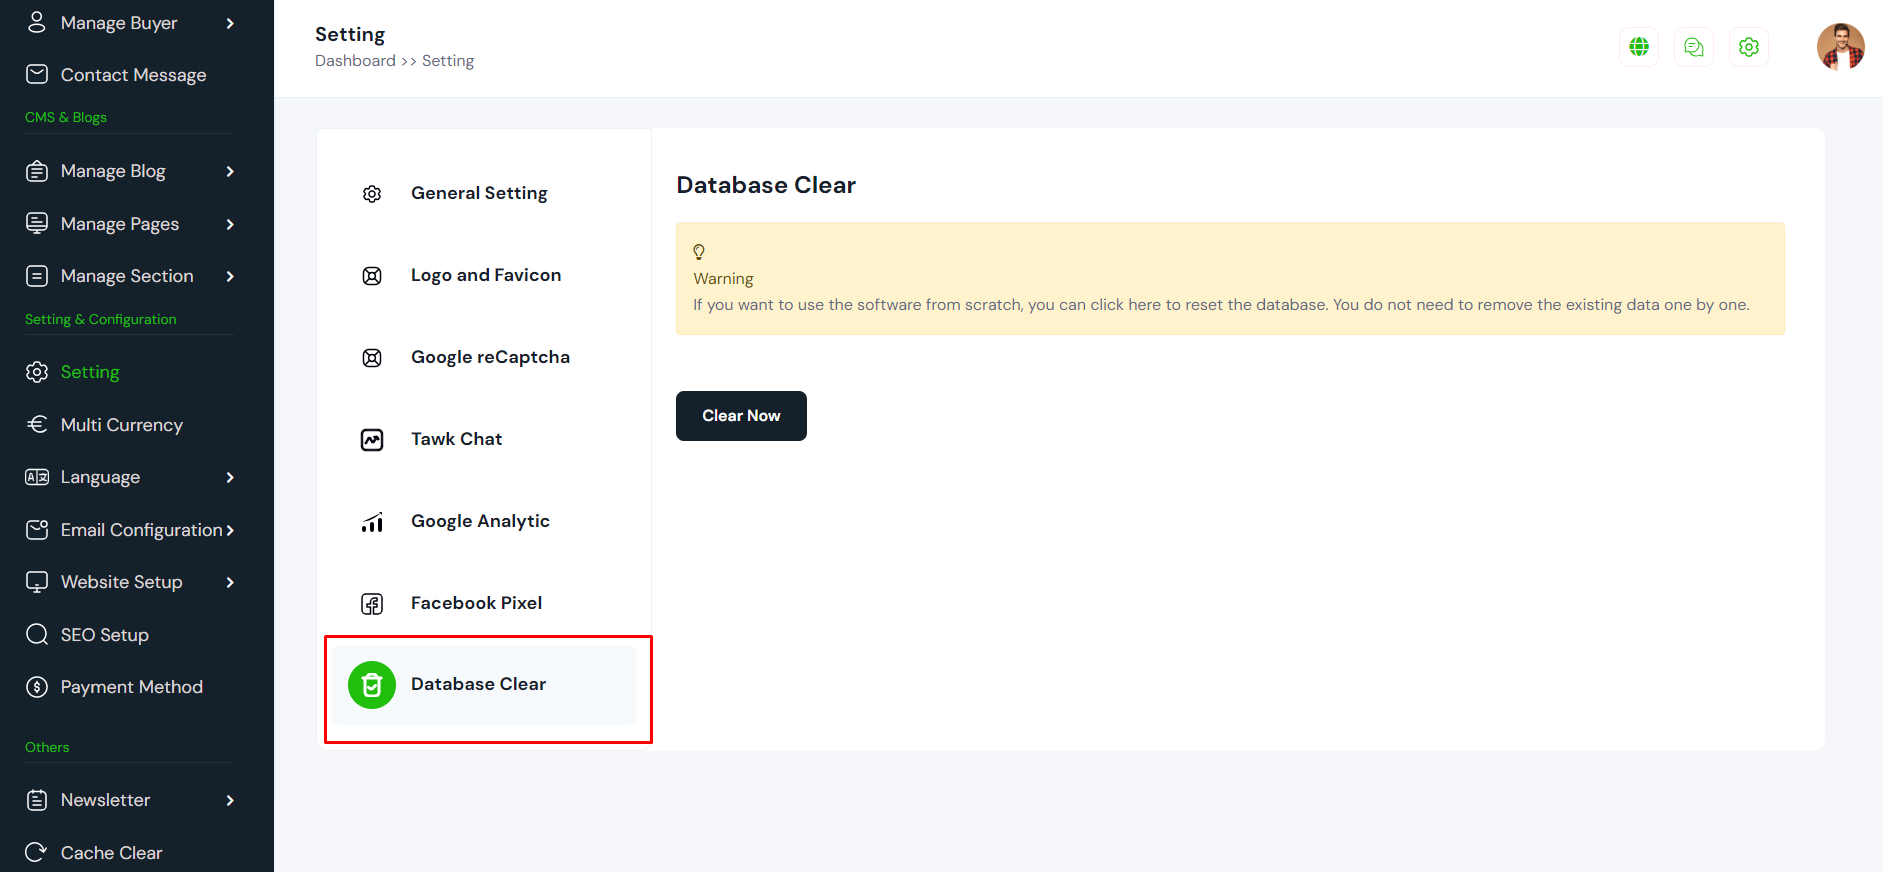Image resolution: width=1883 pixels, height=872 pixels.
Task: Open the chat messages icon in the header
Action: coord(1693,47)
